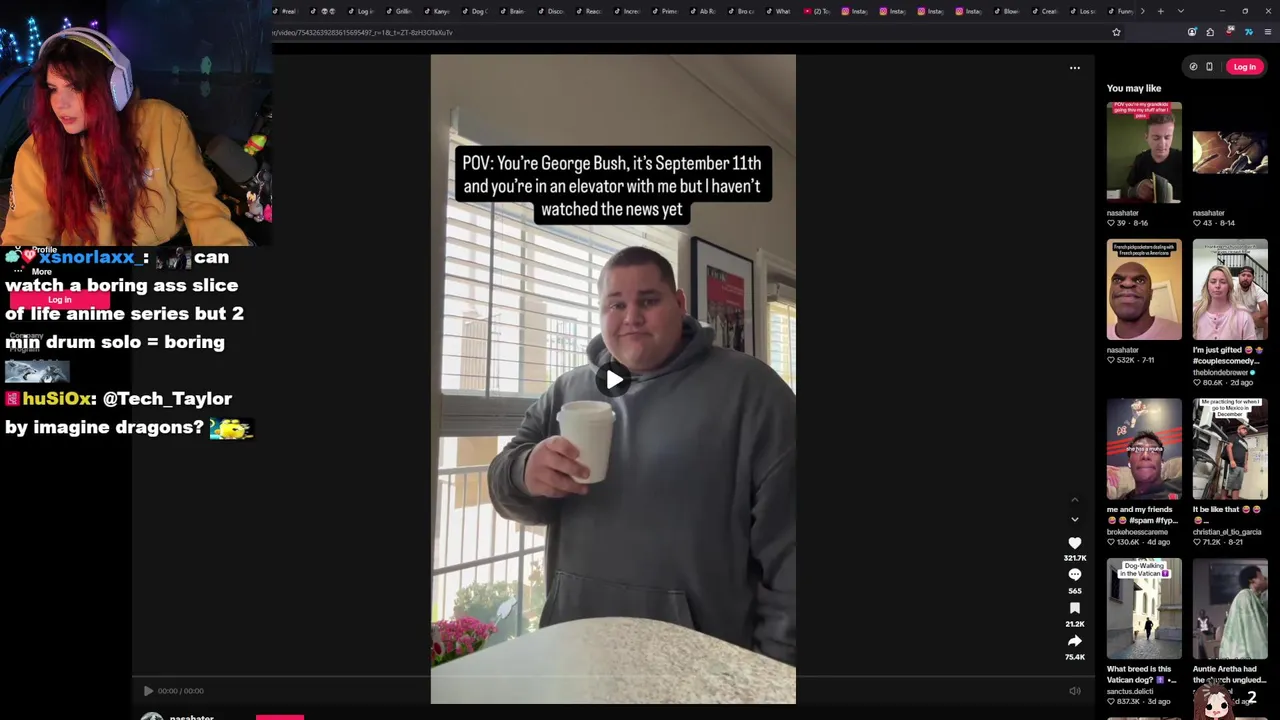Click the 75.4K share count
Screen dimensions: 1280x720
pyautogui.click(x=1075, y=657)
